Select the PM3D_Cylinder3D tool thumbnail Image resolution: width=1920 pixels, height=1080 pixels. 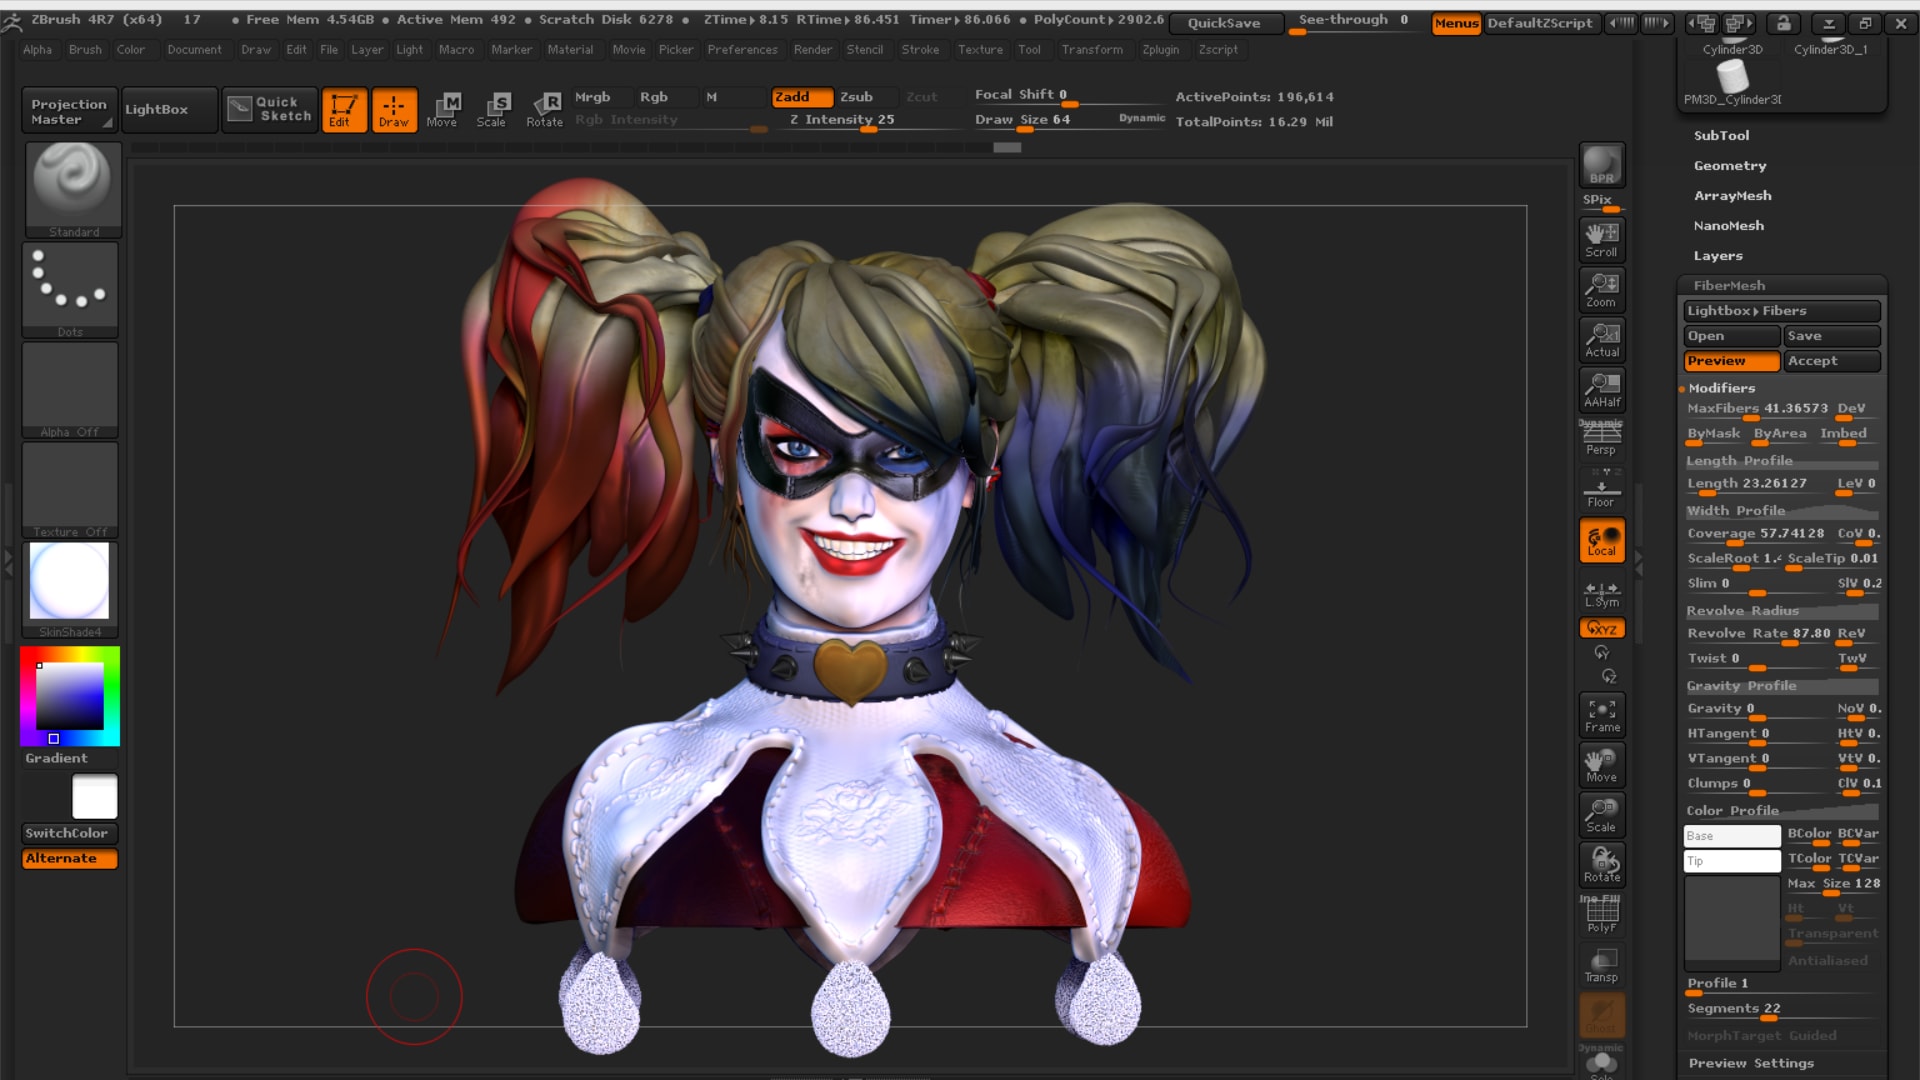click(x=1733, y=82)
